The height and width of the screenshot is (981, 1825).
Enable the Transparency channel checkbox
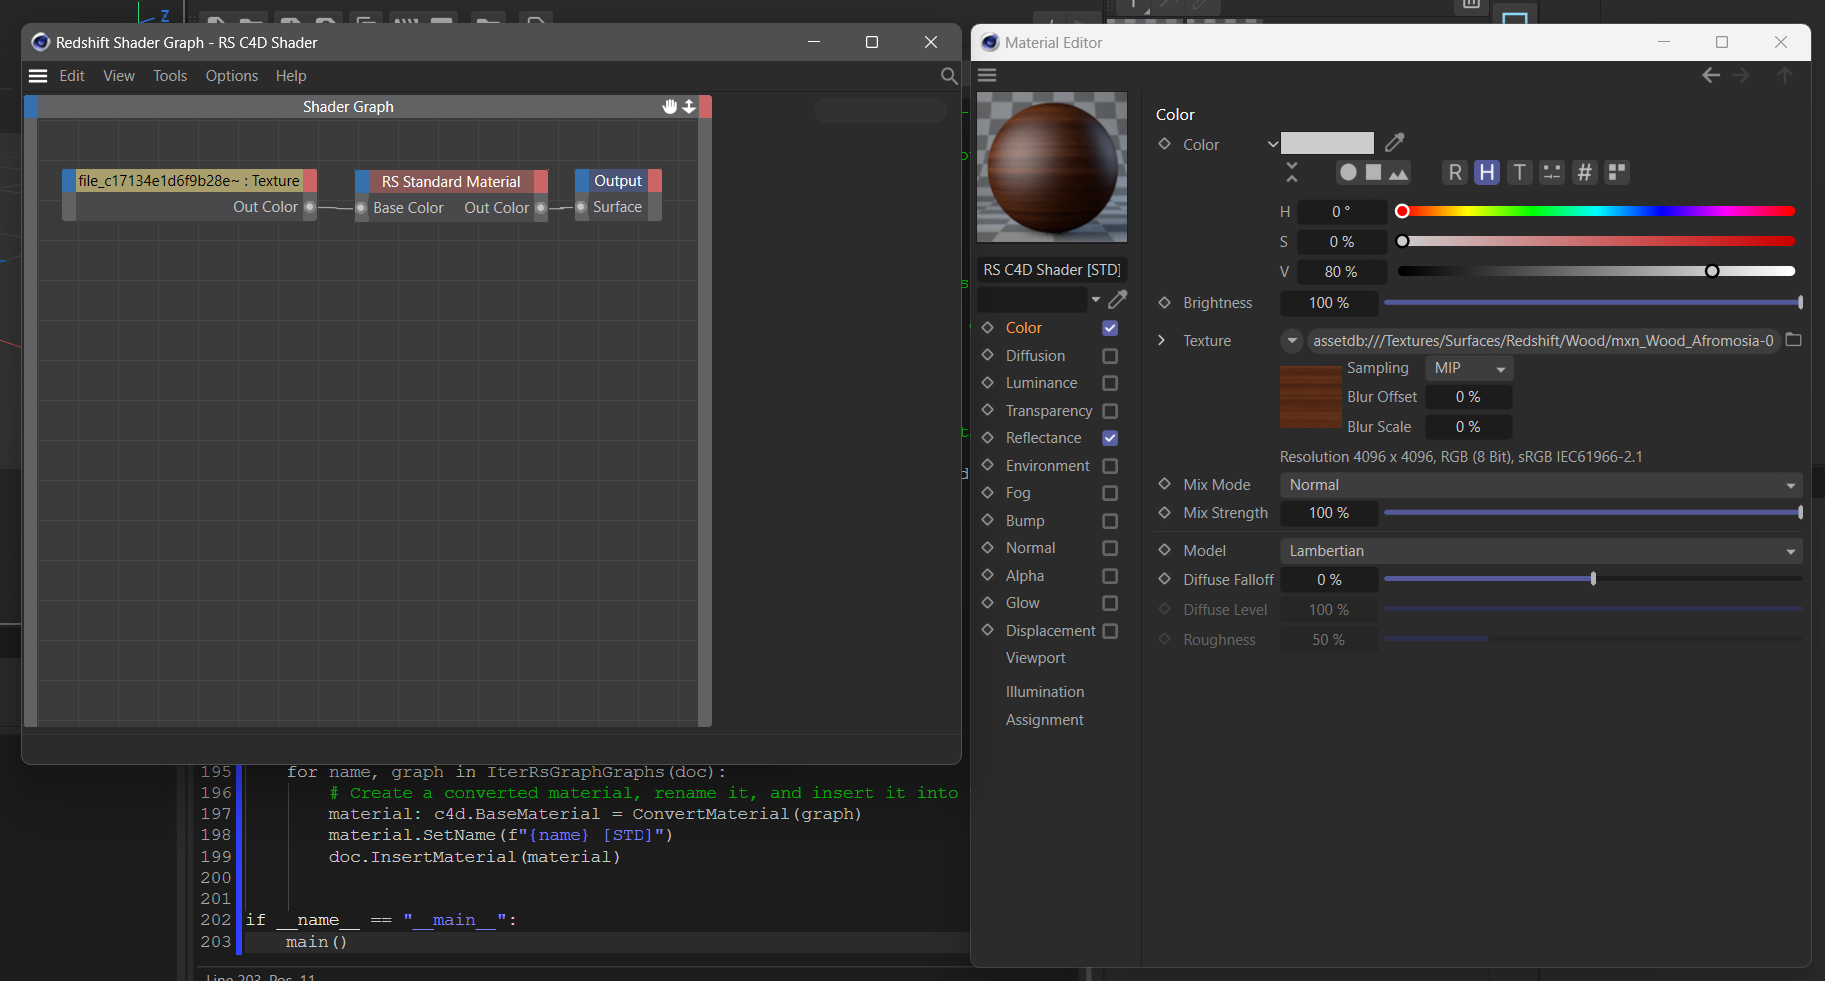point(1110,411)
